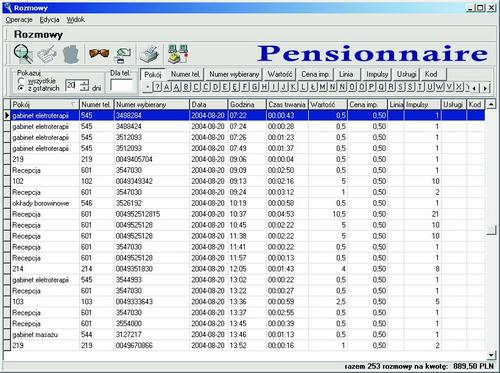Click the status bar total '889,50 PLN'
Viewport: 500px width, 373px height.
coord(473,366)
